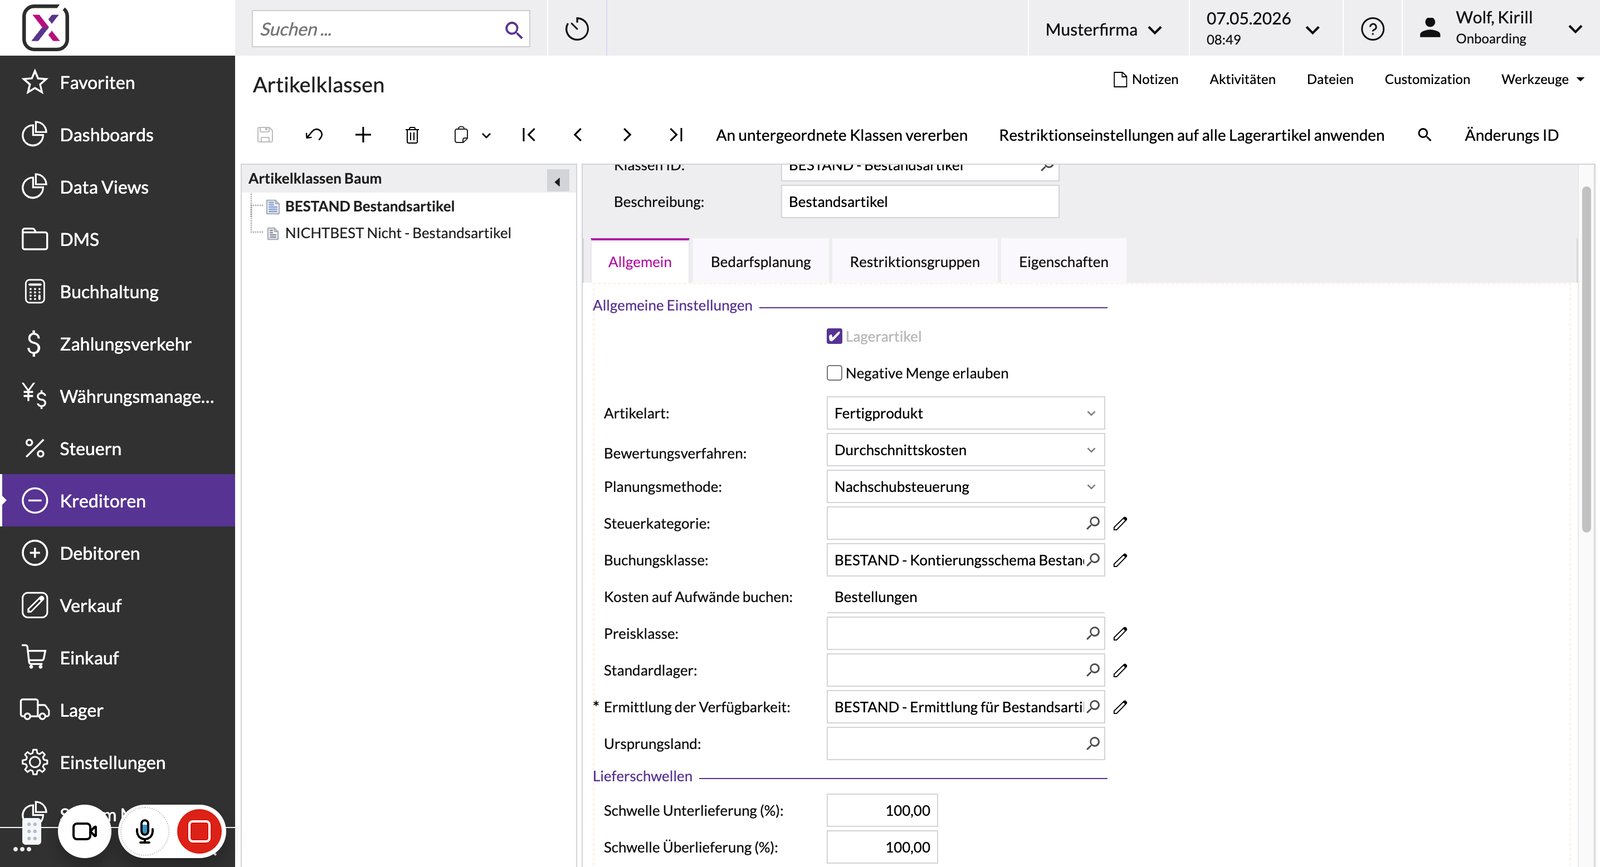Edit Buchungsklasse with the pencil icon

(x=1121, y=560)
